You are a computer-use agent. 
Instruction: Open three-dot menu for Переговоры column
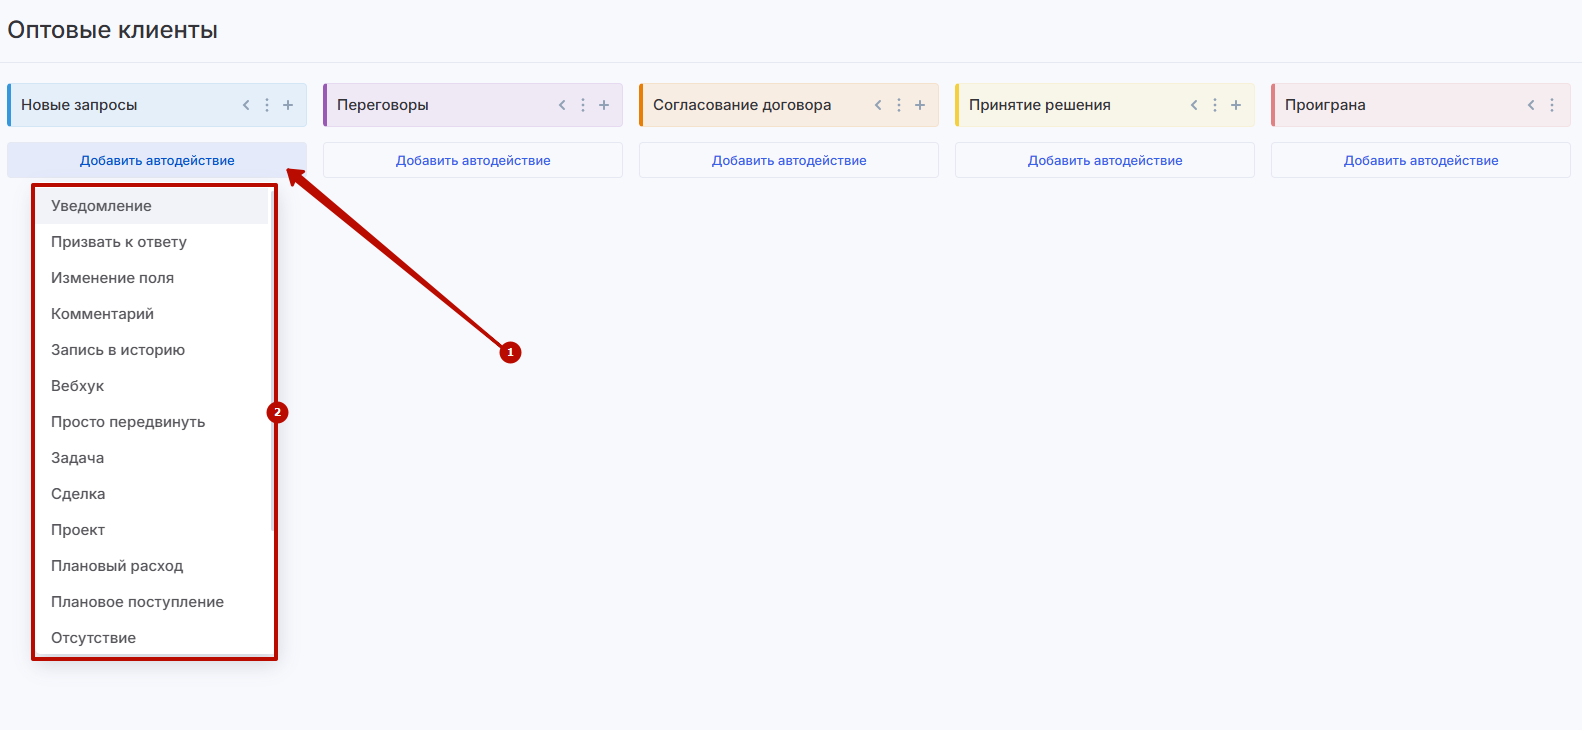click(583, 105)
